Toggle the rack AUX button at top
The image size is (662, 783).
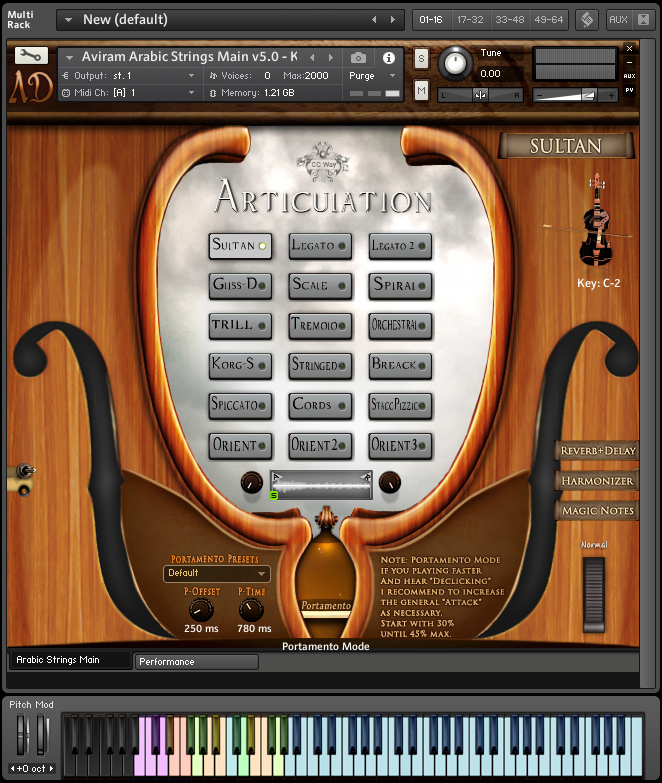tap(618, 19)
